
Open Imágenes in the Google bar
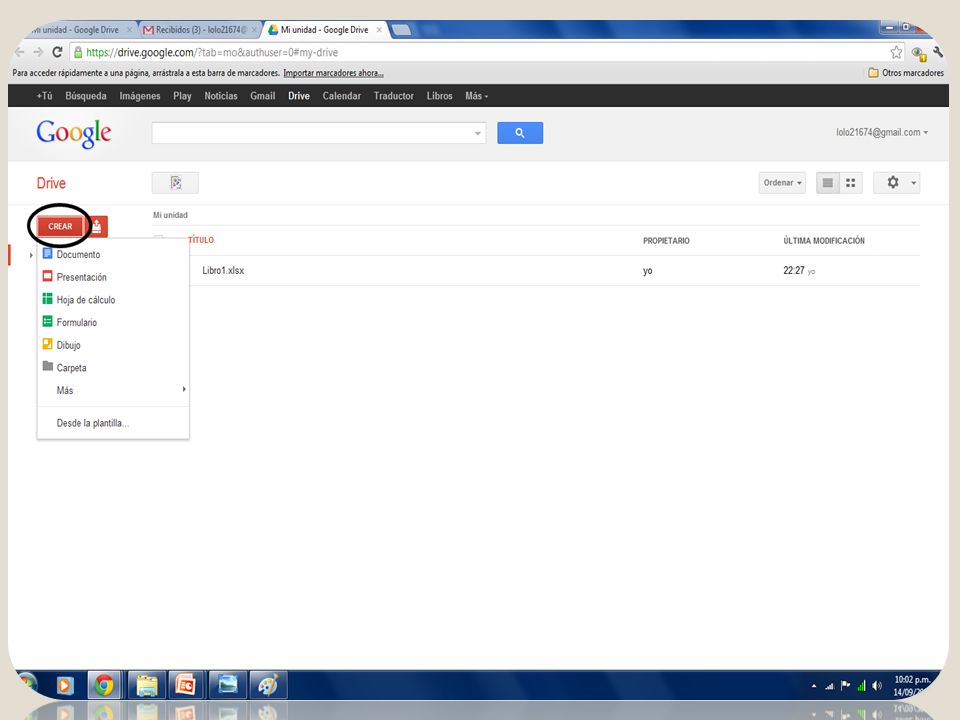(x=140, y=96)
